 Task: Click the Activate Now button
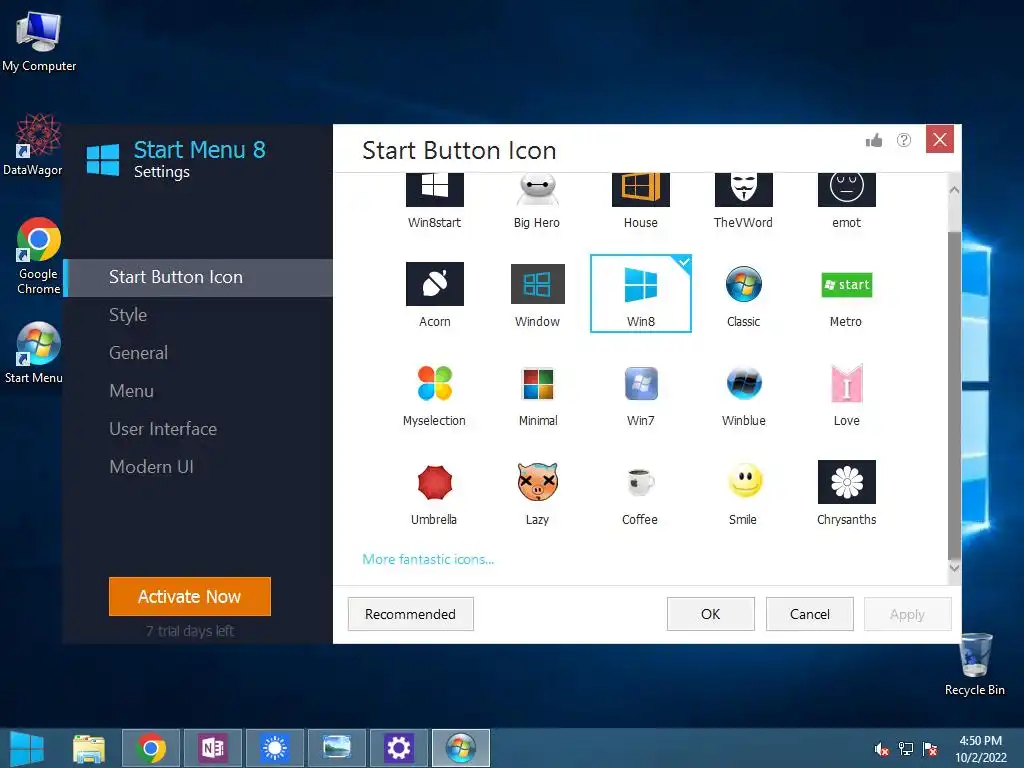click(189, 596)
